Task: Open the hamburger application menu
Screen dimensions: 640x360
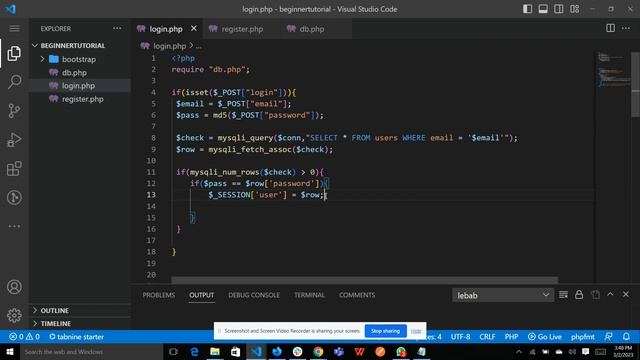Action: 14,29
